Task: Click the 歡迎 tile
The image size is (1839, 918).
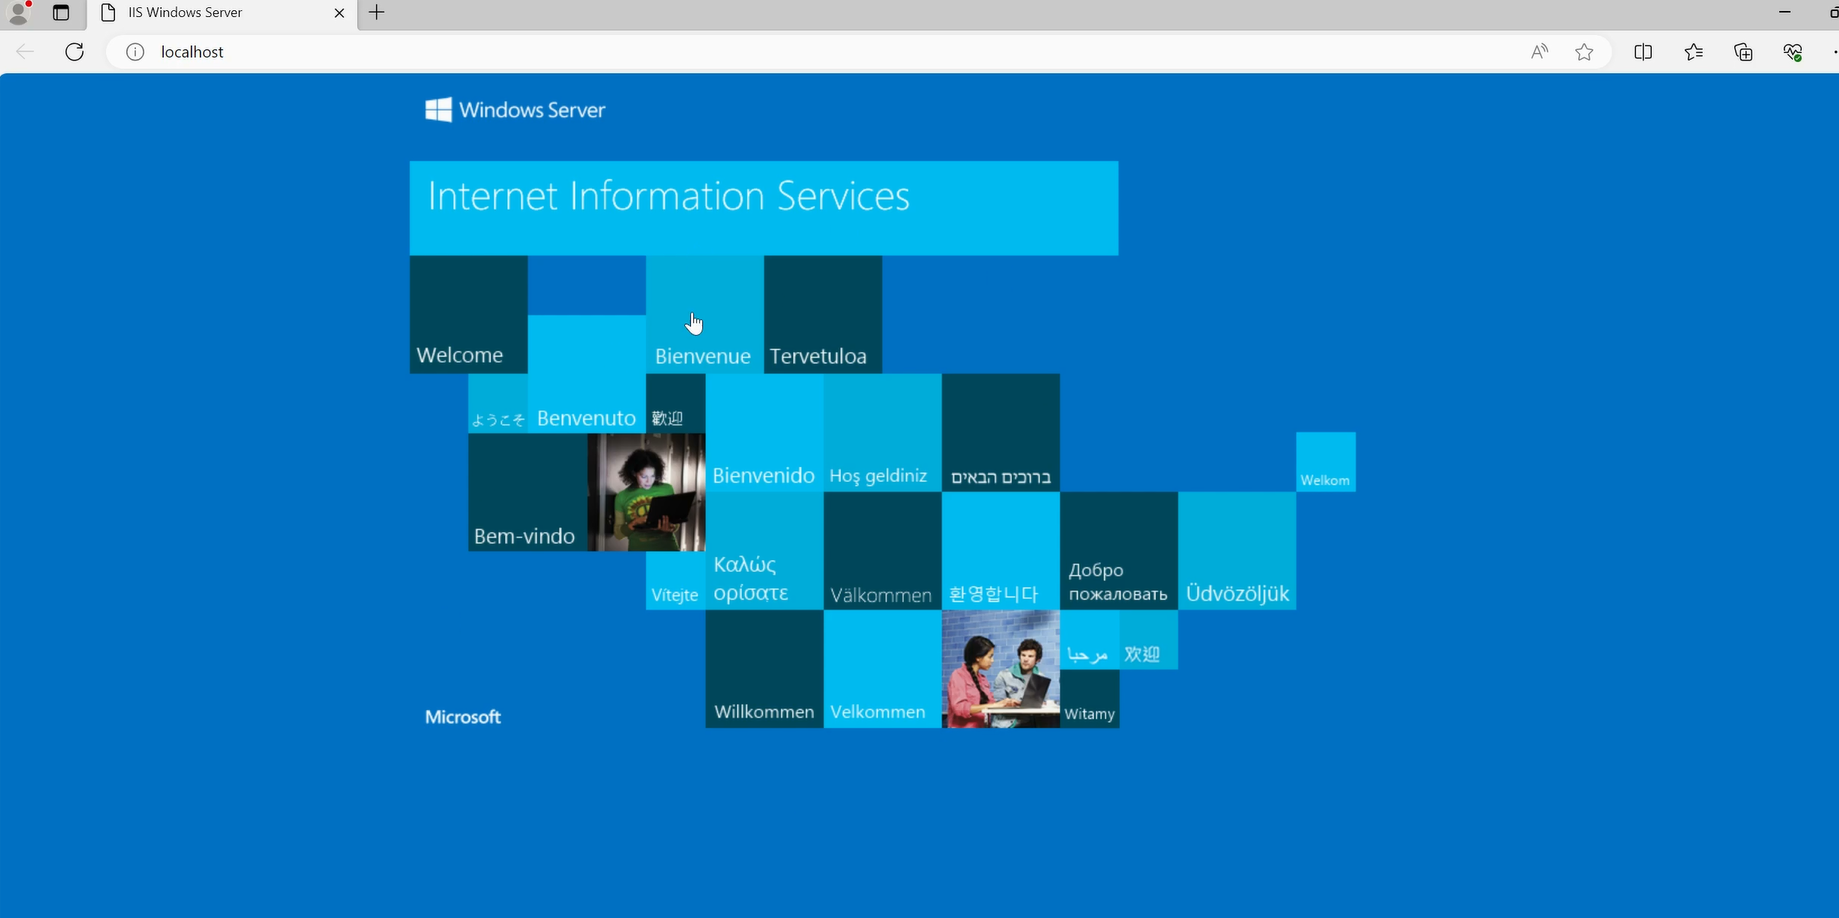Action: (675, 403)
